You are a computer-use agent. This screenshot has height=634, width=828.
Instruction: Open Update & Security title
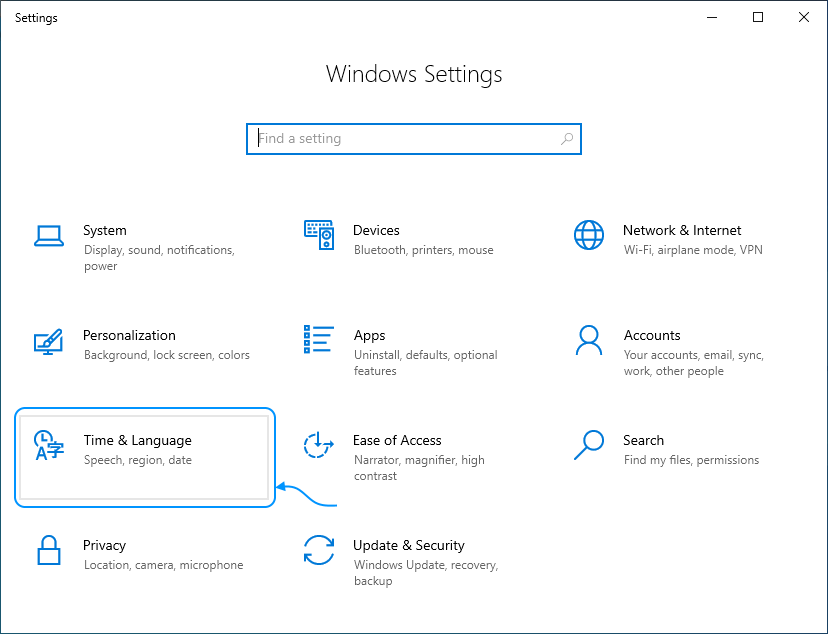409,545
